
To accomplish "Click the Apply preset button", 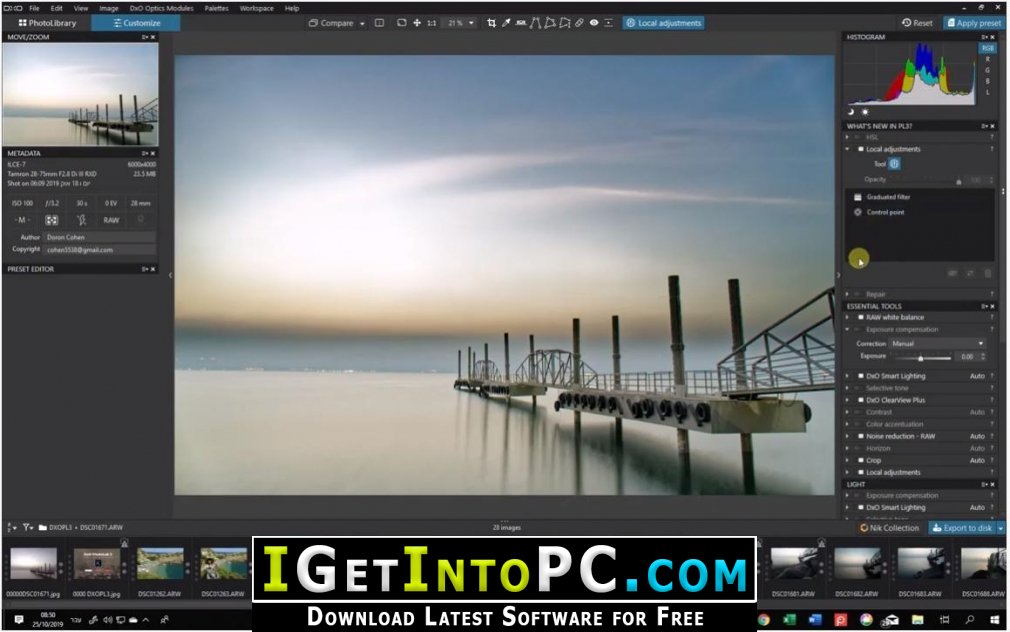I will coord(973,23).
